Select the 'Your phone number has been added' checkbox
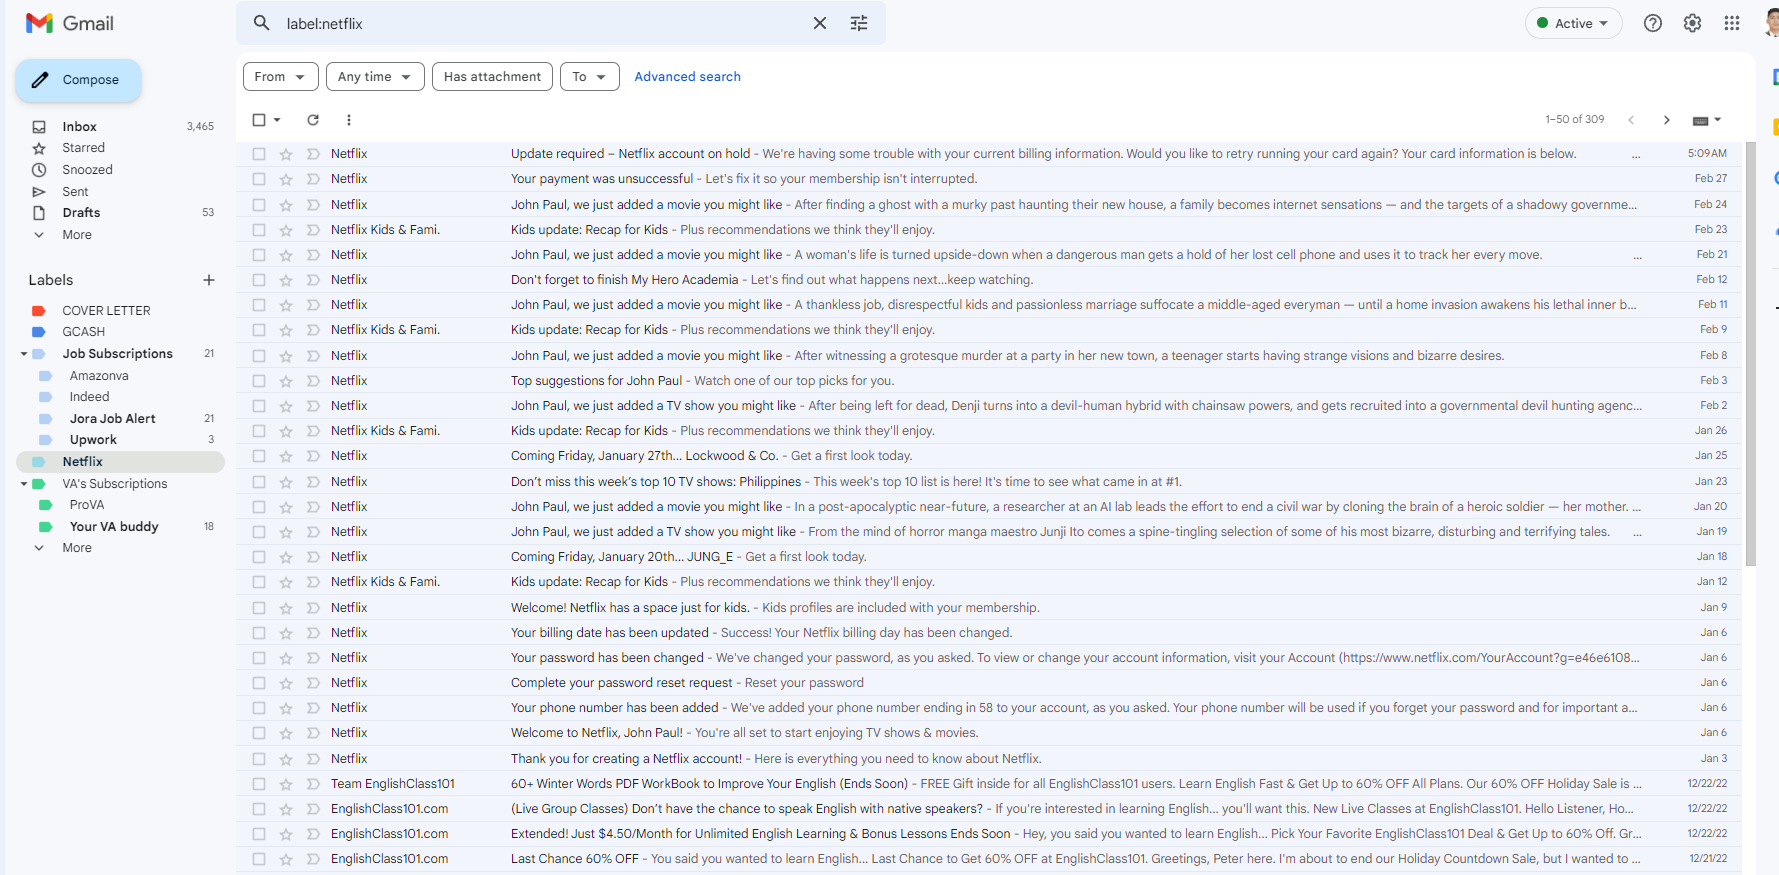 [x=259, y=708]
